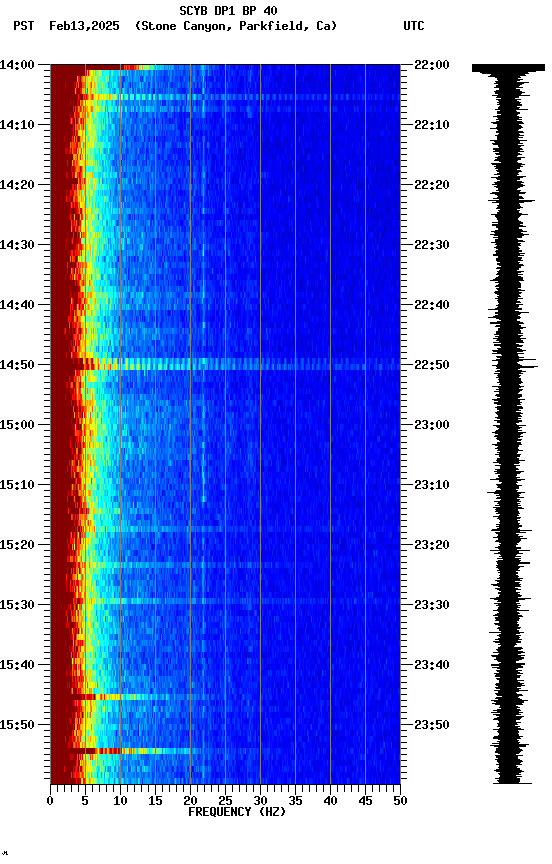The image size is (552, 864).
Task: Click the '15:10' PST time label
Action: coord(17,485)
